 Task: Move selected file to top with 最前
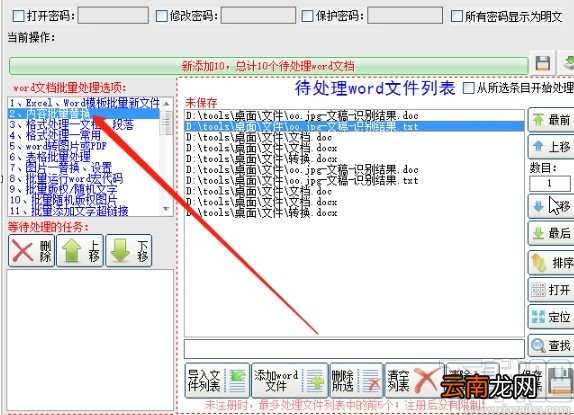552,120
